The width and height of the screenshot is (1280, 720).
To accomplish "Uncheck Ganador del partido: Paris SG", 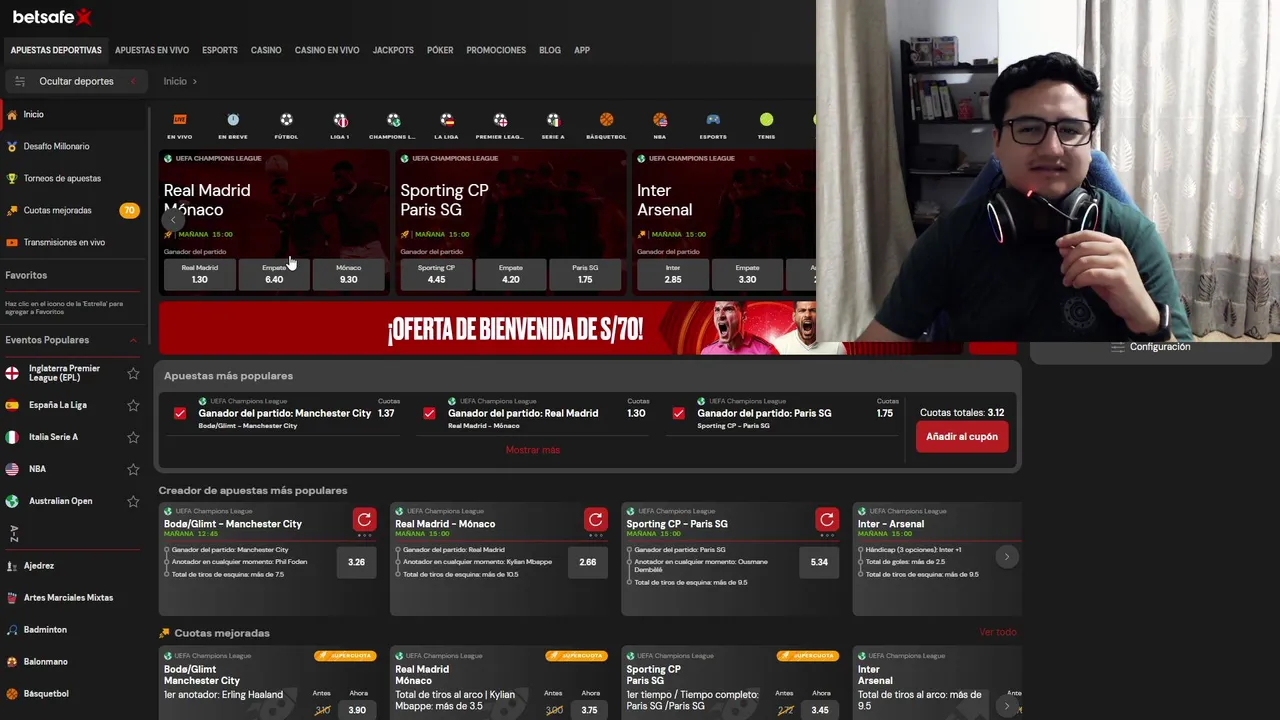I will 679,413.
